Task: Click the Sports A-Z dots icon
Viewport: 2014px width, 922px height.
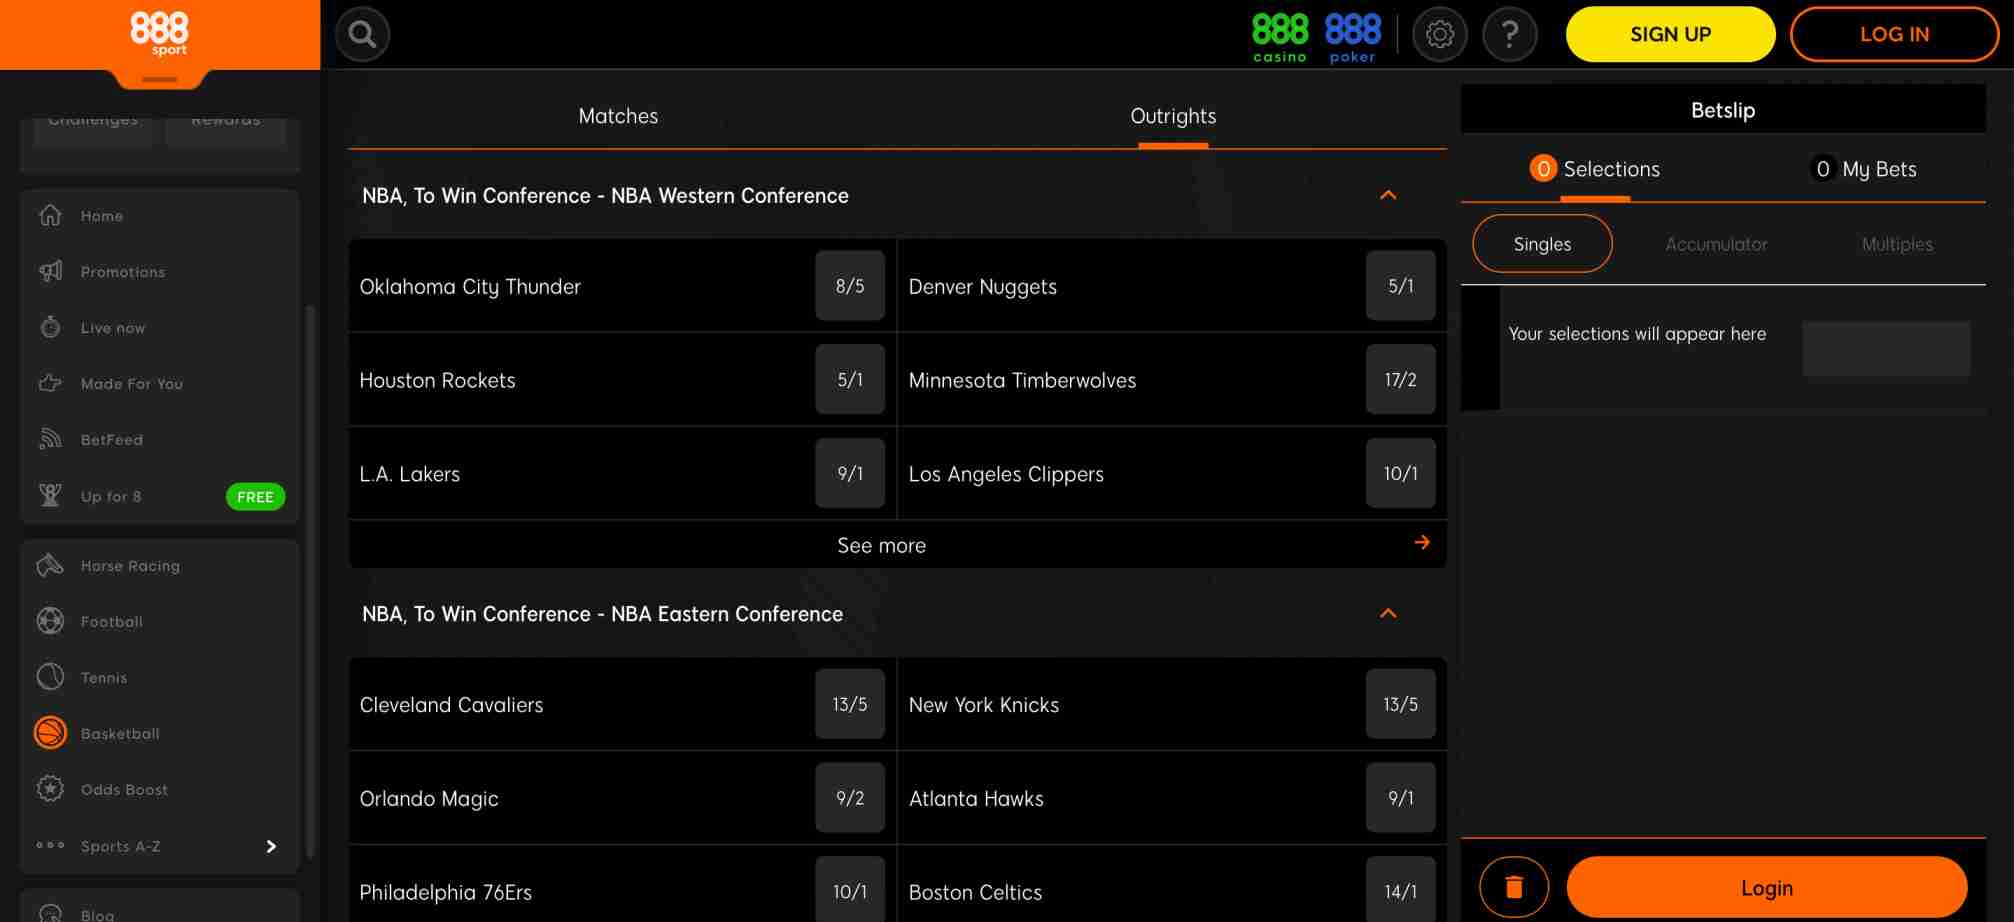Action: pos(50,845)
